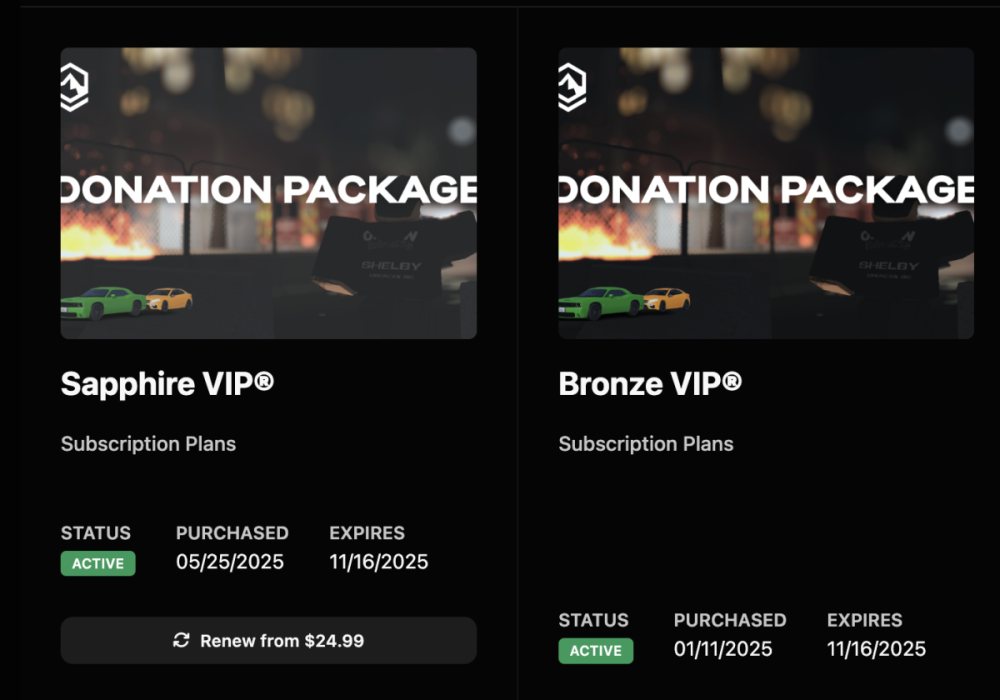1000x700 pixels.
Task: Click Sapphire VIP's 11/16/2025 expiry date
Action: click(x=379, y=562)
